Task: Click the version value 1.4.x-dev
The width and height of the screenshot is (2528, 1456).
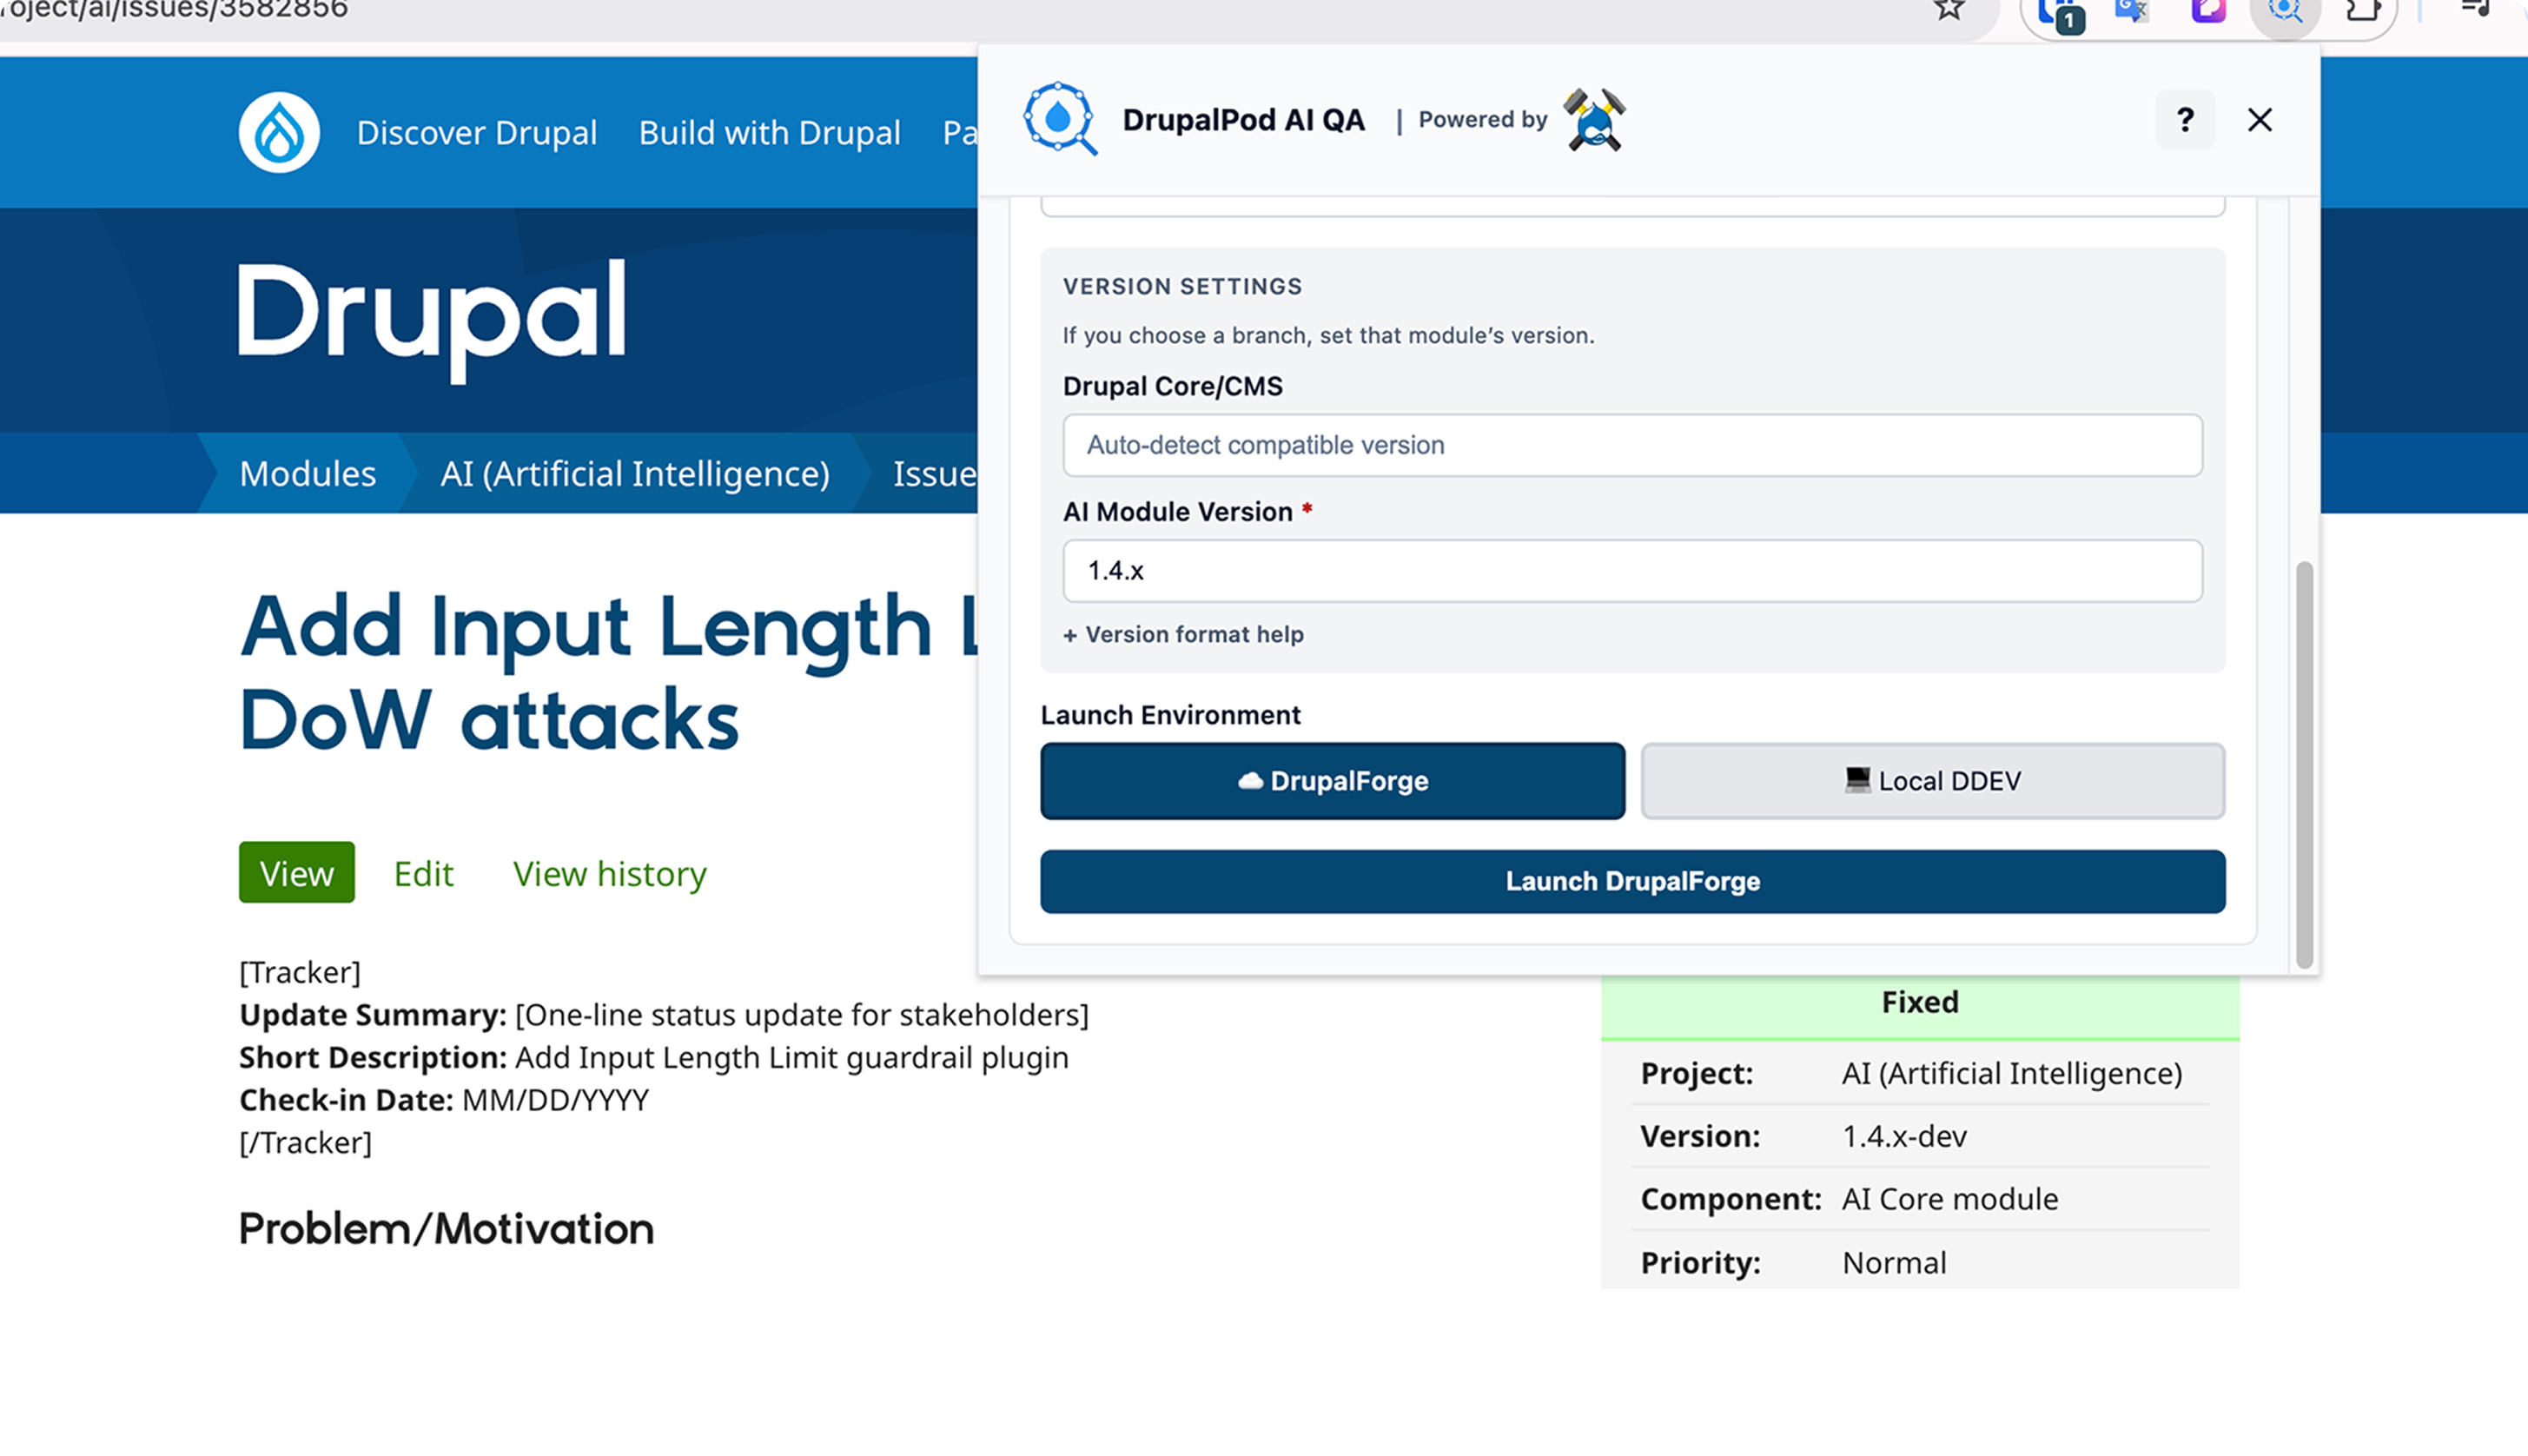Action: click(1904, 1136)
